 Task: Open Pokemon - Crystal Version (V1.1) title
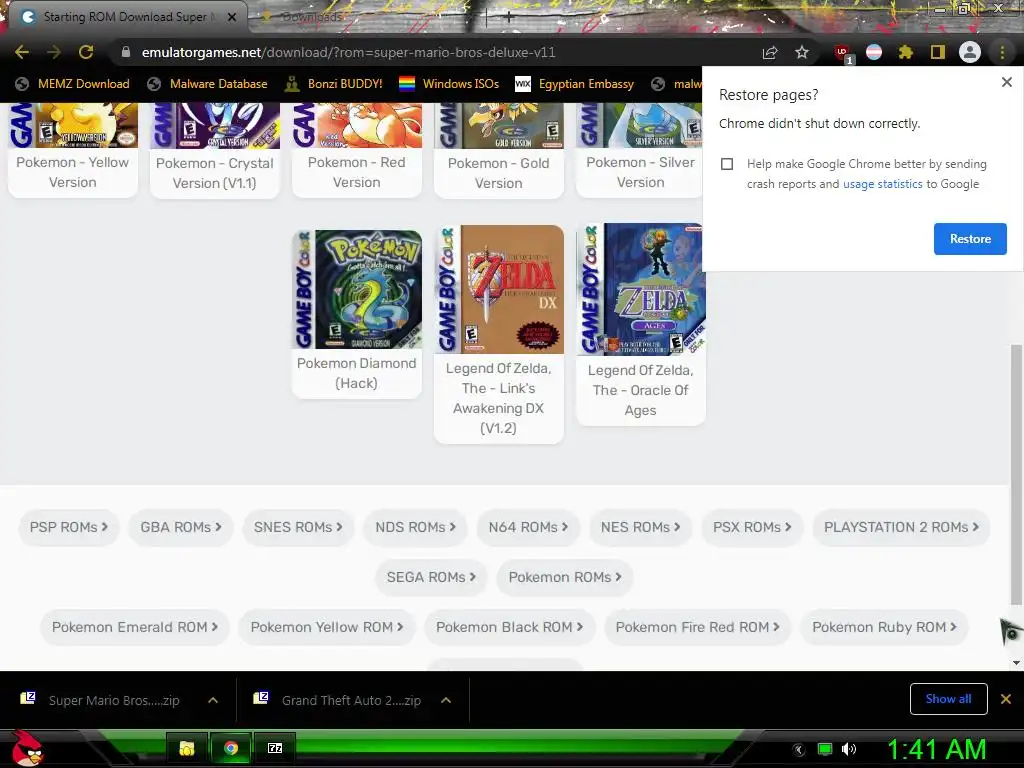pyautogui.click(x=215, y=173)
